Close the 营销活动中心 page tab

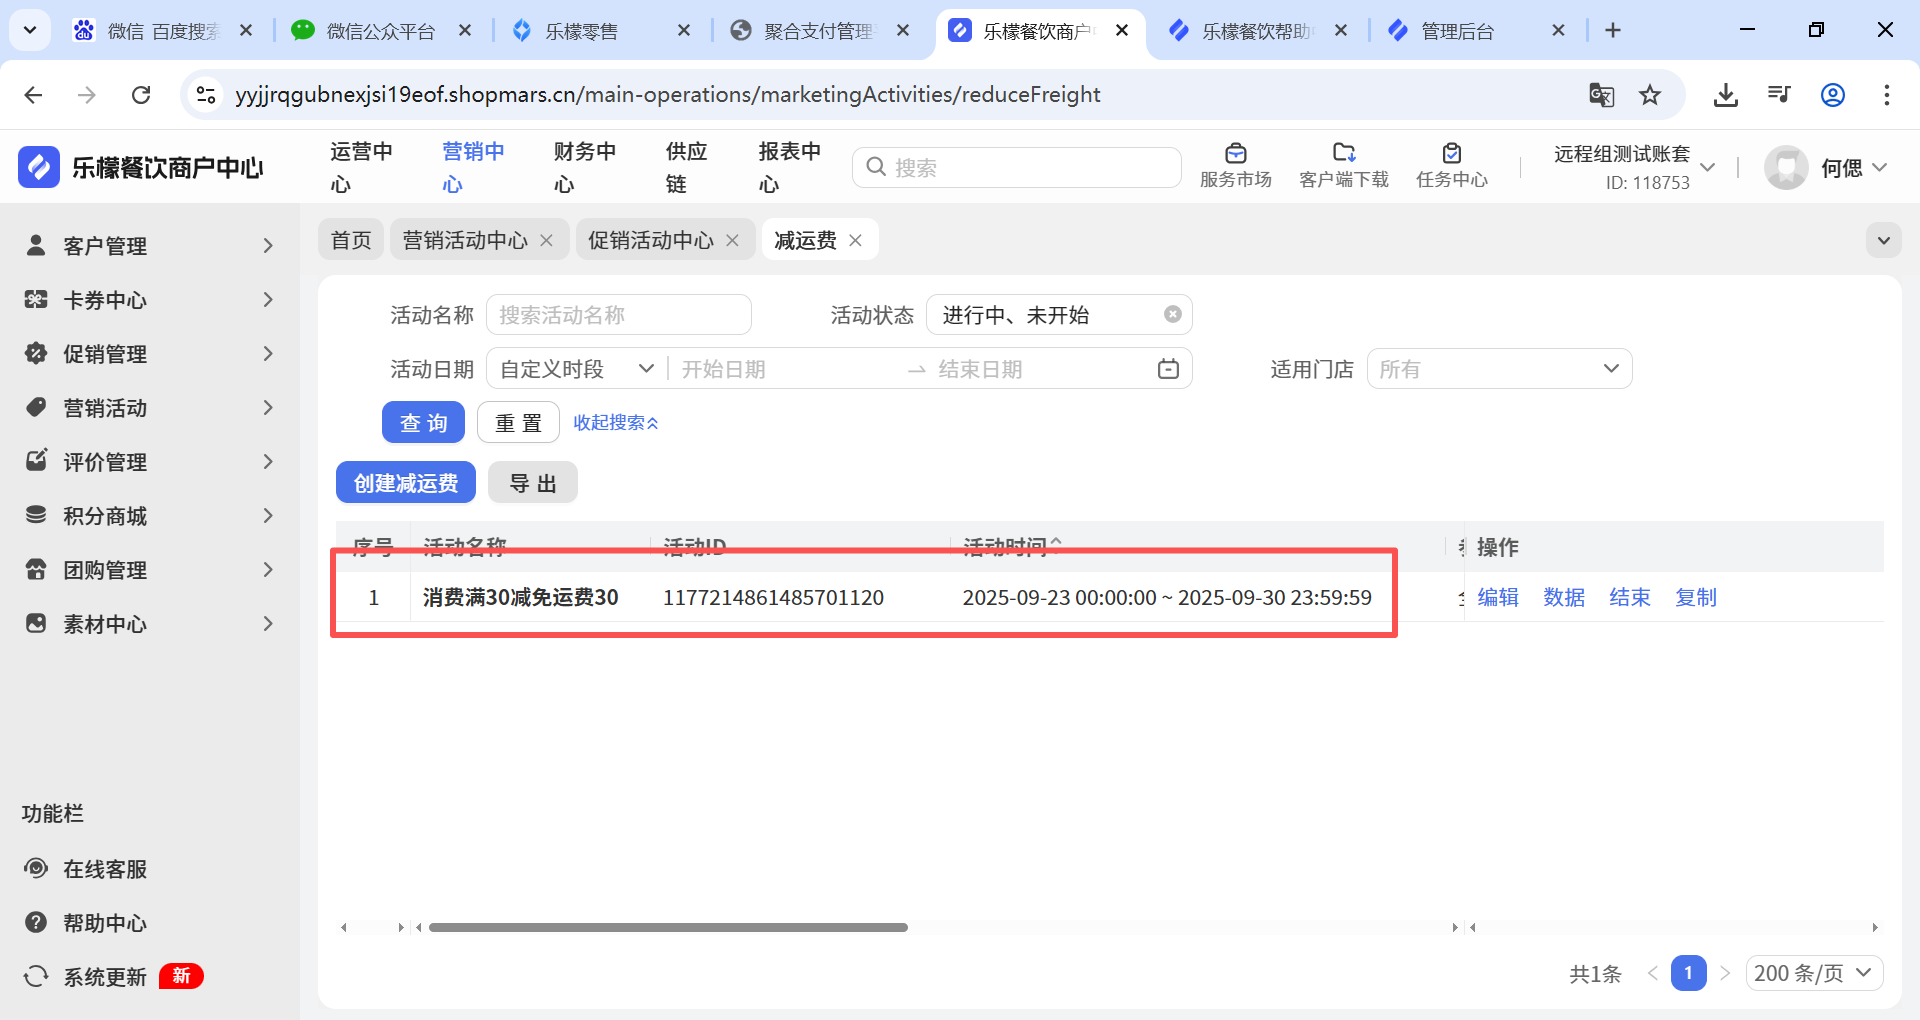546,241
